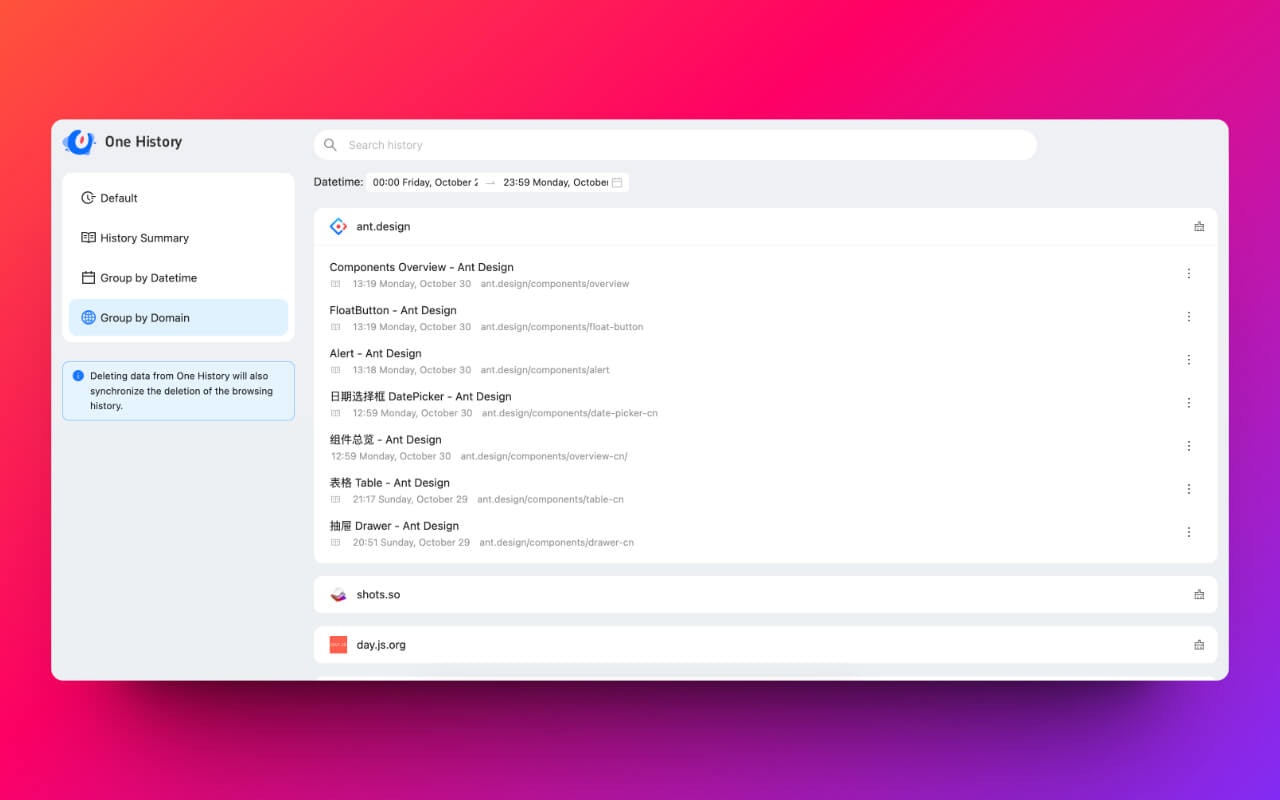Click the One History title text
Image resolution: width=1280 pixels, height=800 pixels.
click(x=143, y=142)
